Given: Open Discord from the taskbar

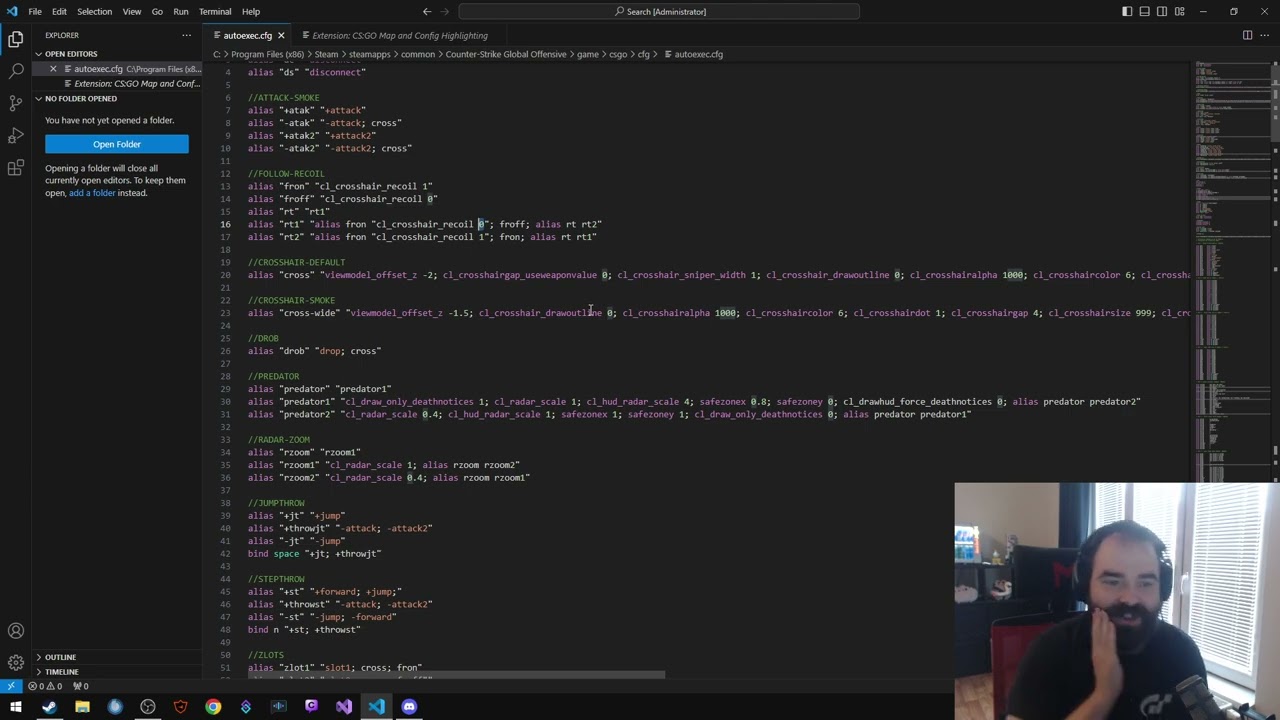Looking at the screenshot, I should [x=409, y=707].
